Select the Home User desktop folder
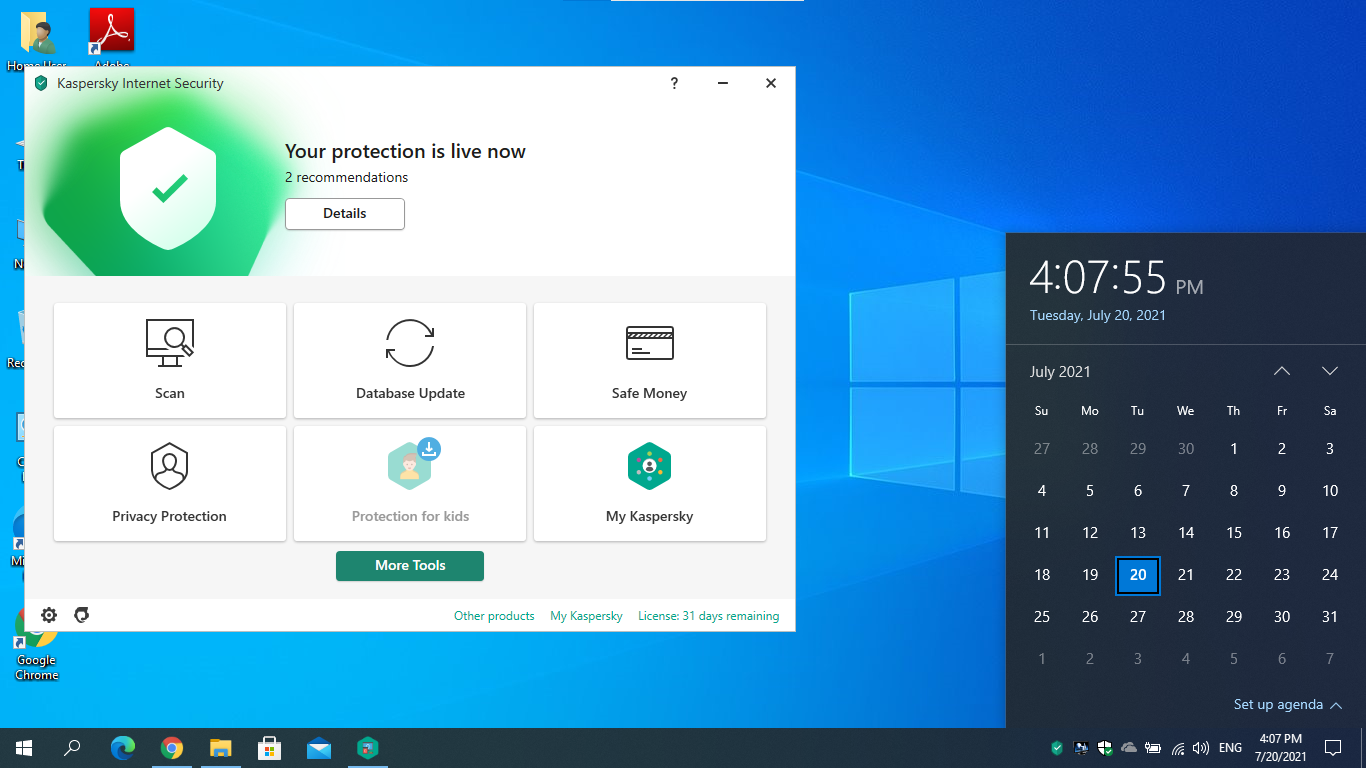Image resolution: width=1366 pixels, height=768 pixels. click(38, 40)
